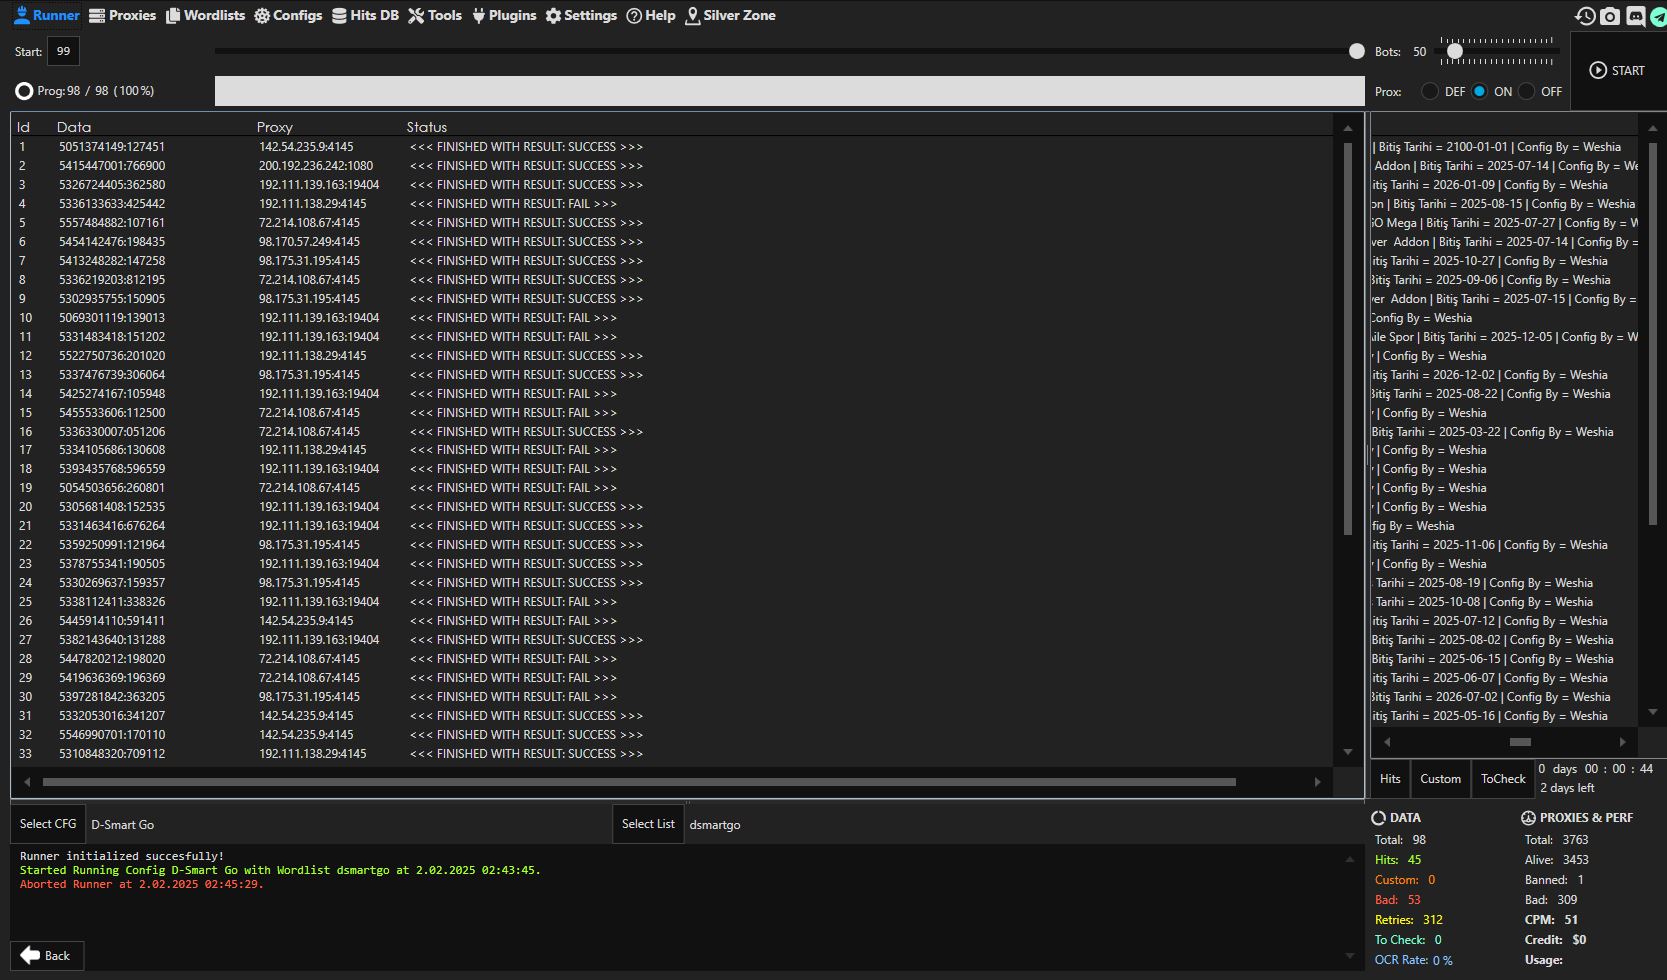Click the 'CPM: 51' statistic
The height and width of the screenshot is (980, 1667).
(x=1551, y=920)
